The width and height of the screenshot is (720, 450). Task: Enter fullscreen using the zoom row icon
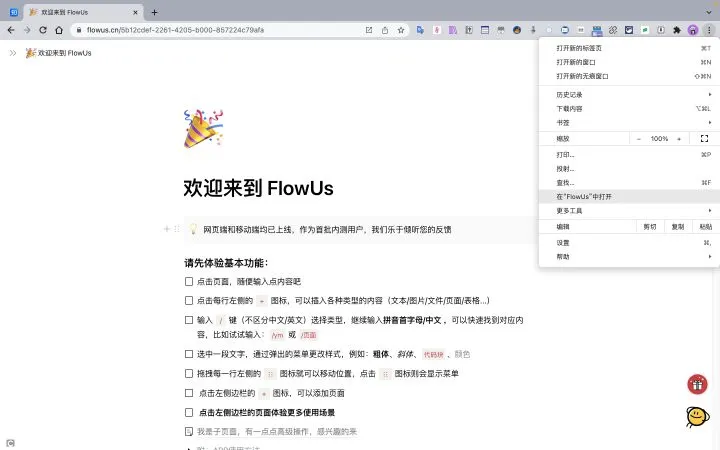[704, 138]
